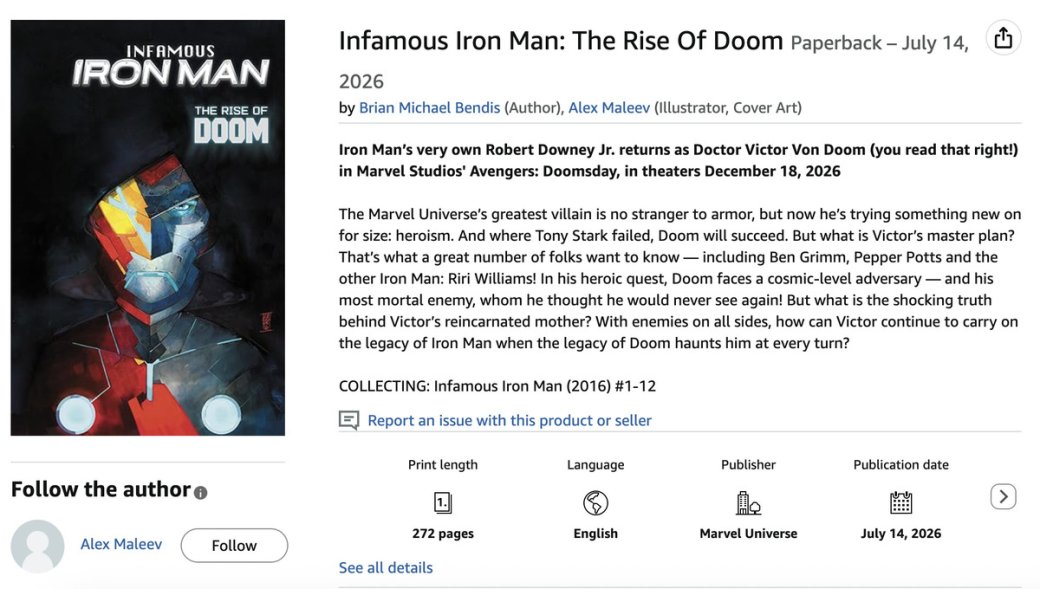
Task: Open the Infamous Iron Man cover image
Action: 148,228
